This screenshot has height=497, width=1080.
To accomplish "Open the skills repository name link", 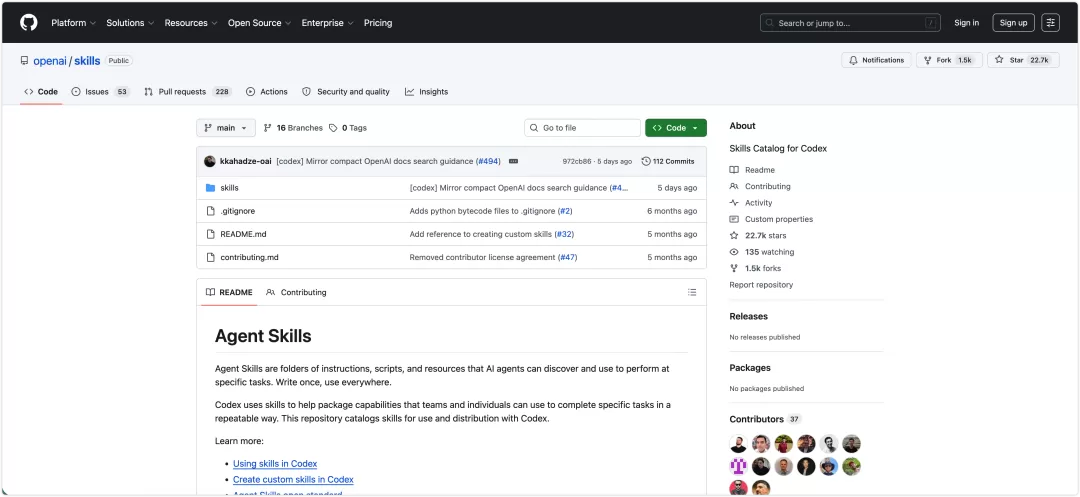I will tap(87, 61).
